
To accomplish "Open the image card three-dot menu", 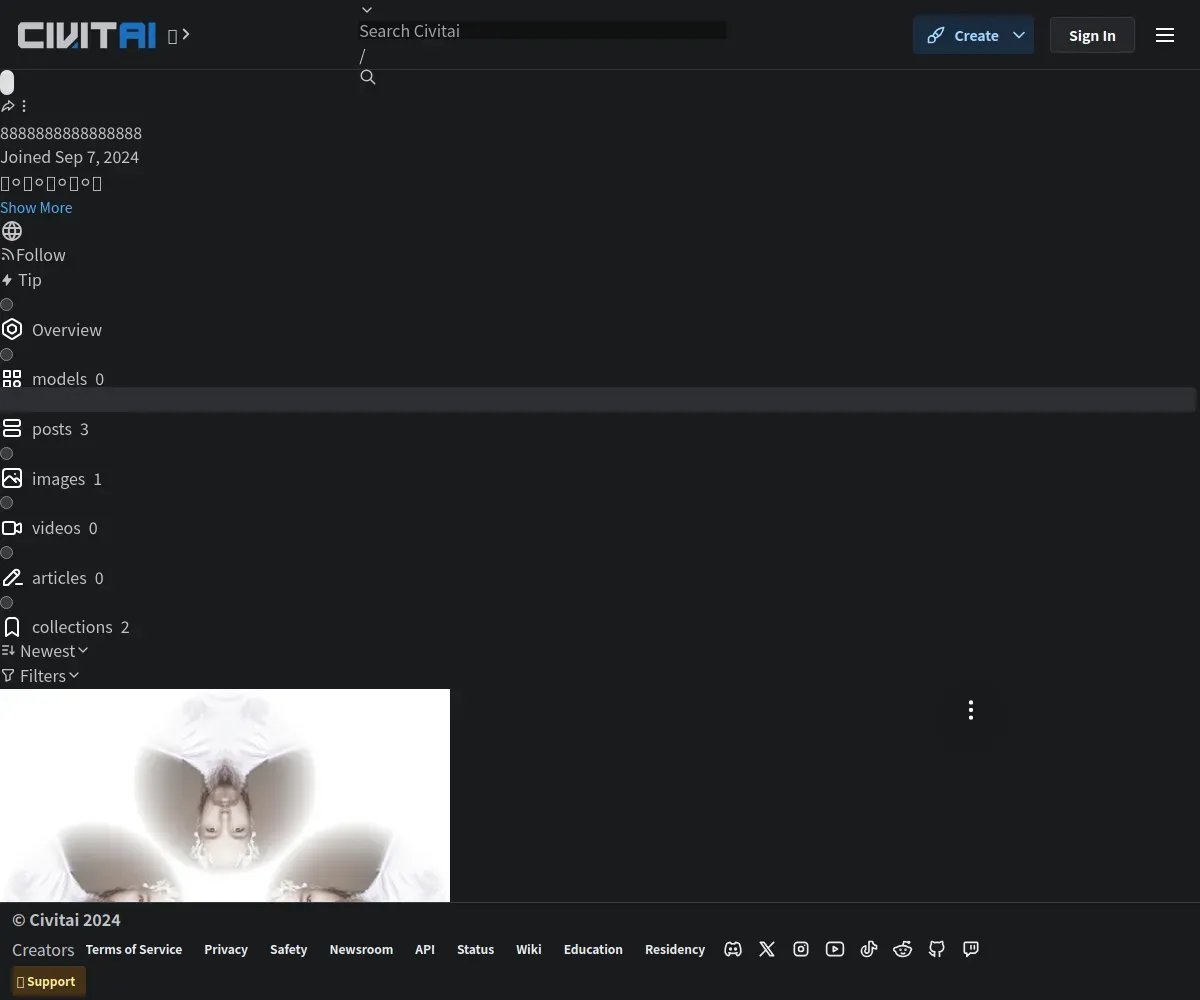I will [971, 710].
